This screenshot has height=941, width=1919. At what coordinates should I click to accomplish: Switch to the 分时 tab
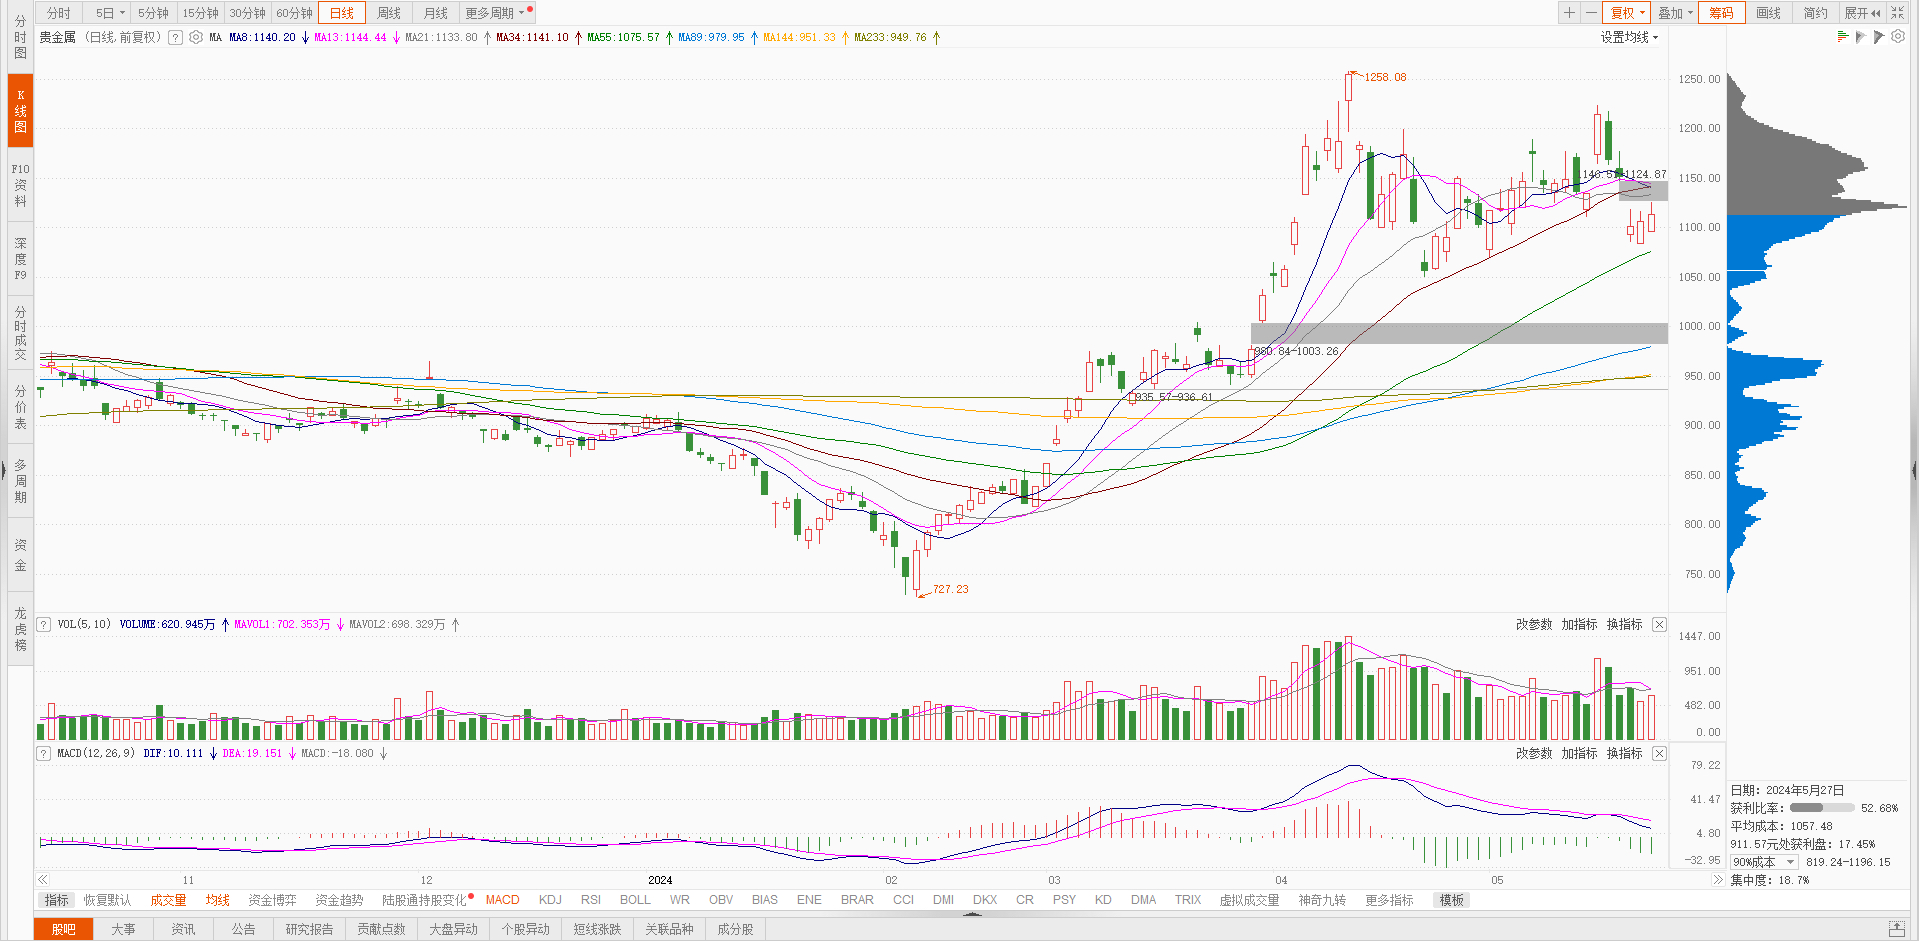(59, 13)
